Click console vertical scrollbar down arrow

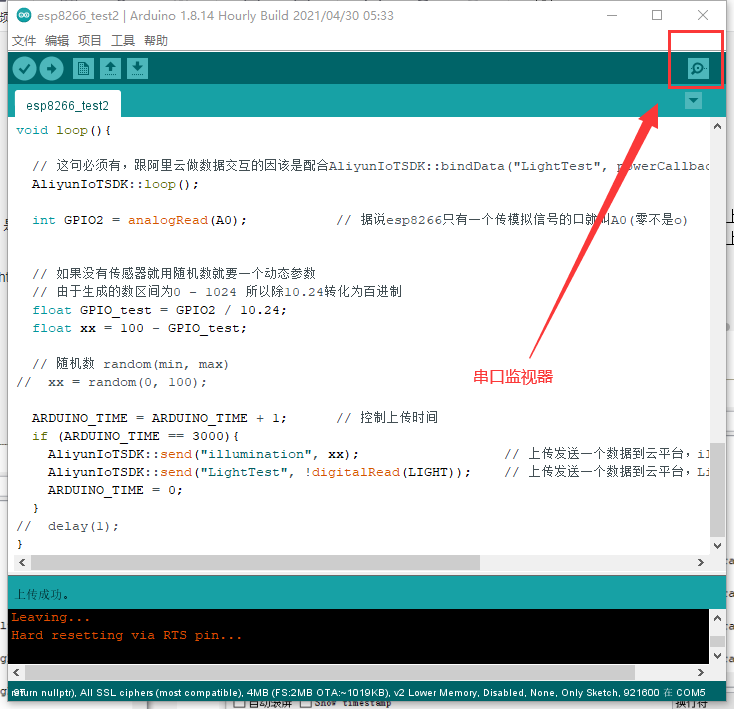[717, 656]
